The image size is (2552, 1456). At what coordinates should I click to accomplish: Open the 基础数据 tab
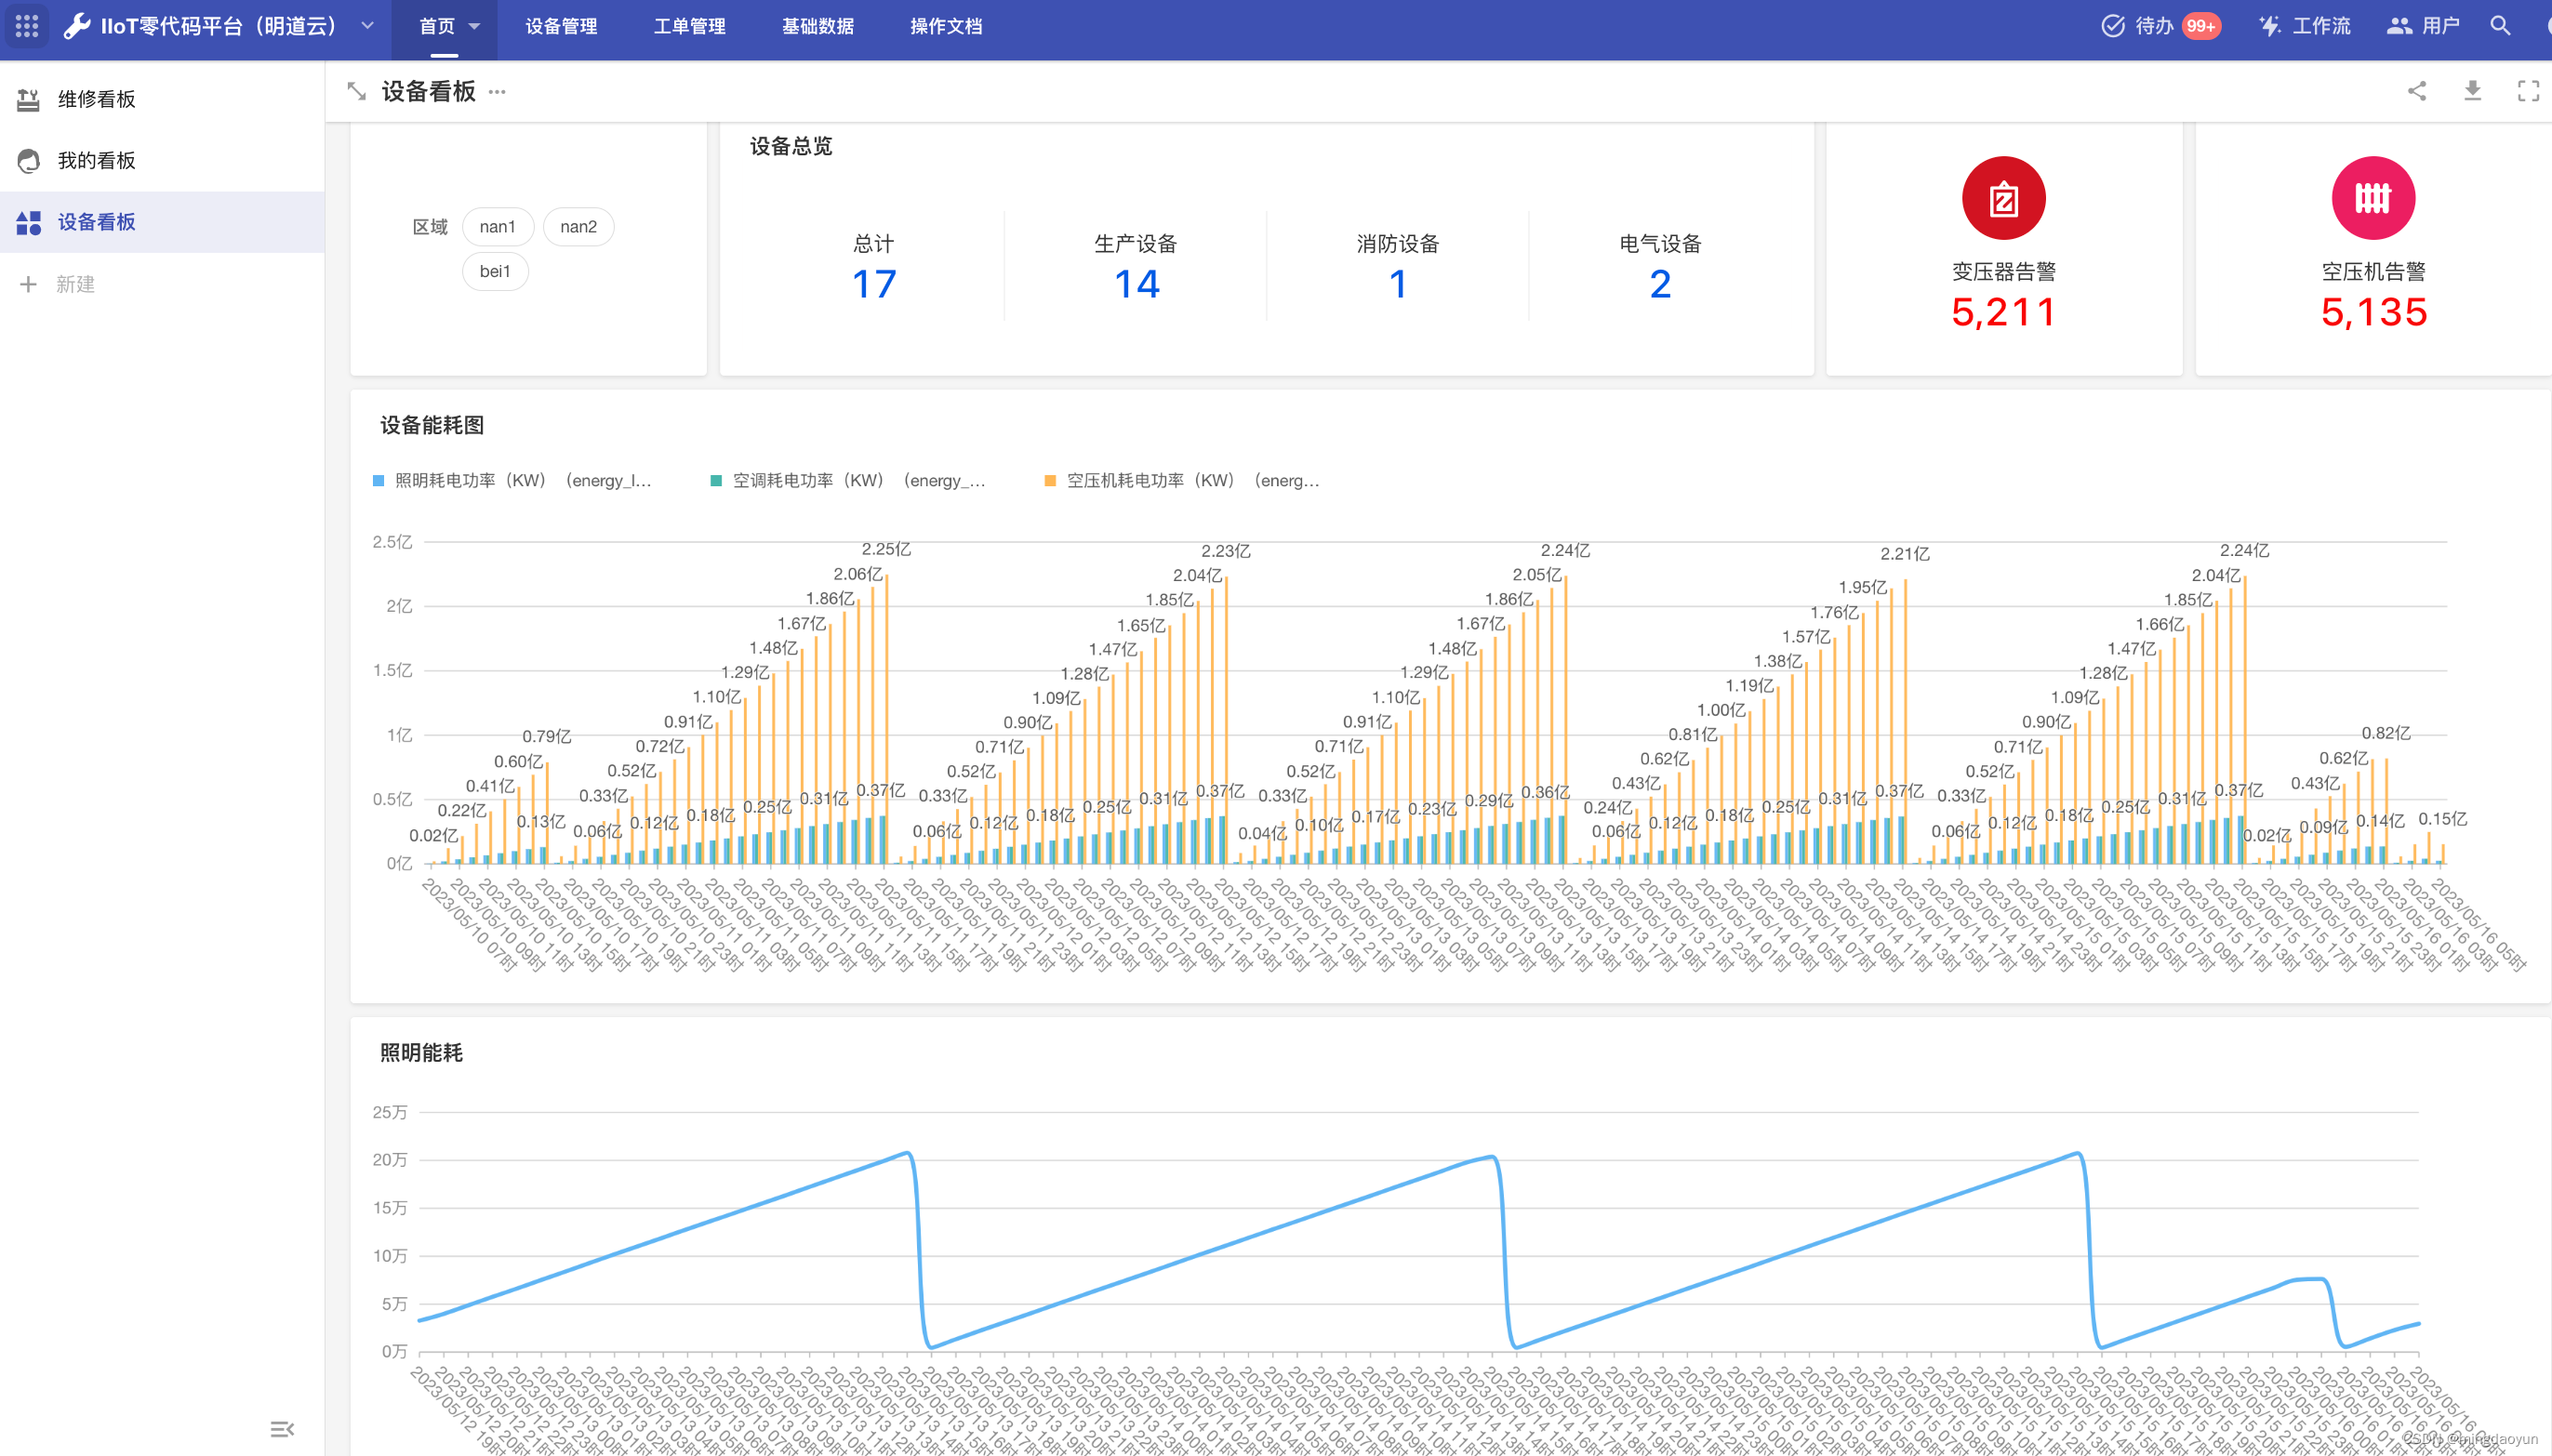point(817,27)
